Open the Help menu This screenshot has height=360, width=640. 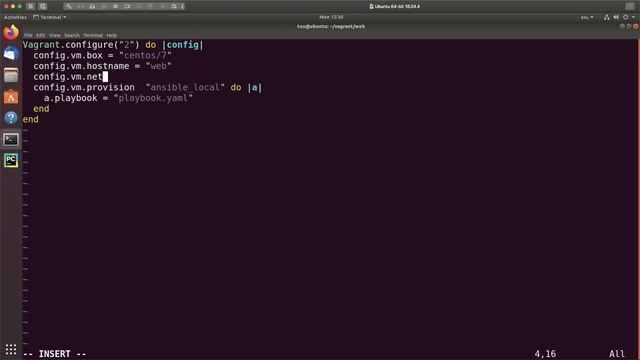click(x=111, y=36)
